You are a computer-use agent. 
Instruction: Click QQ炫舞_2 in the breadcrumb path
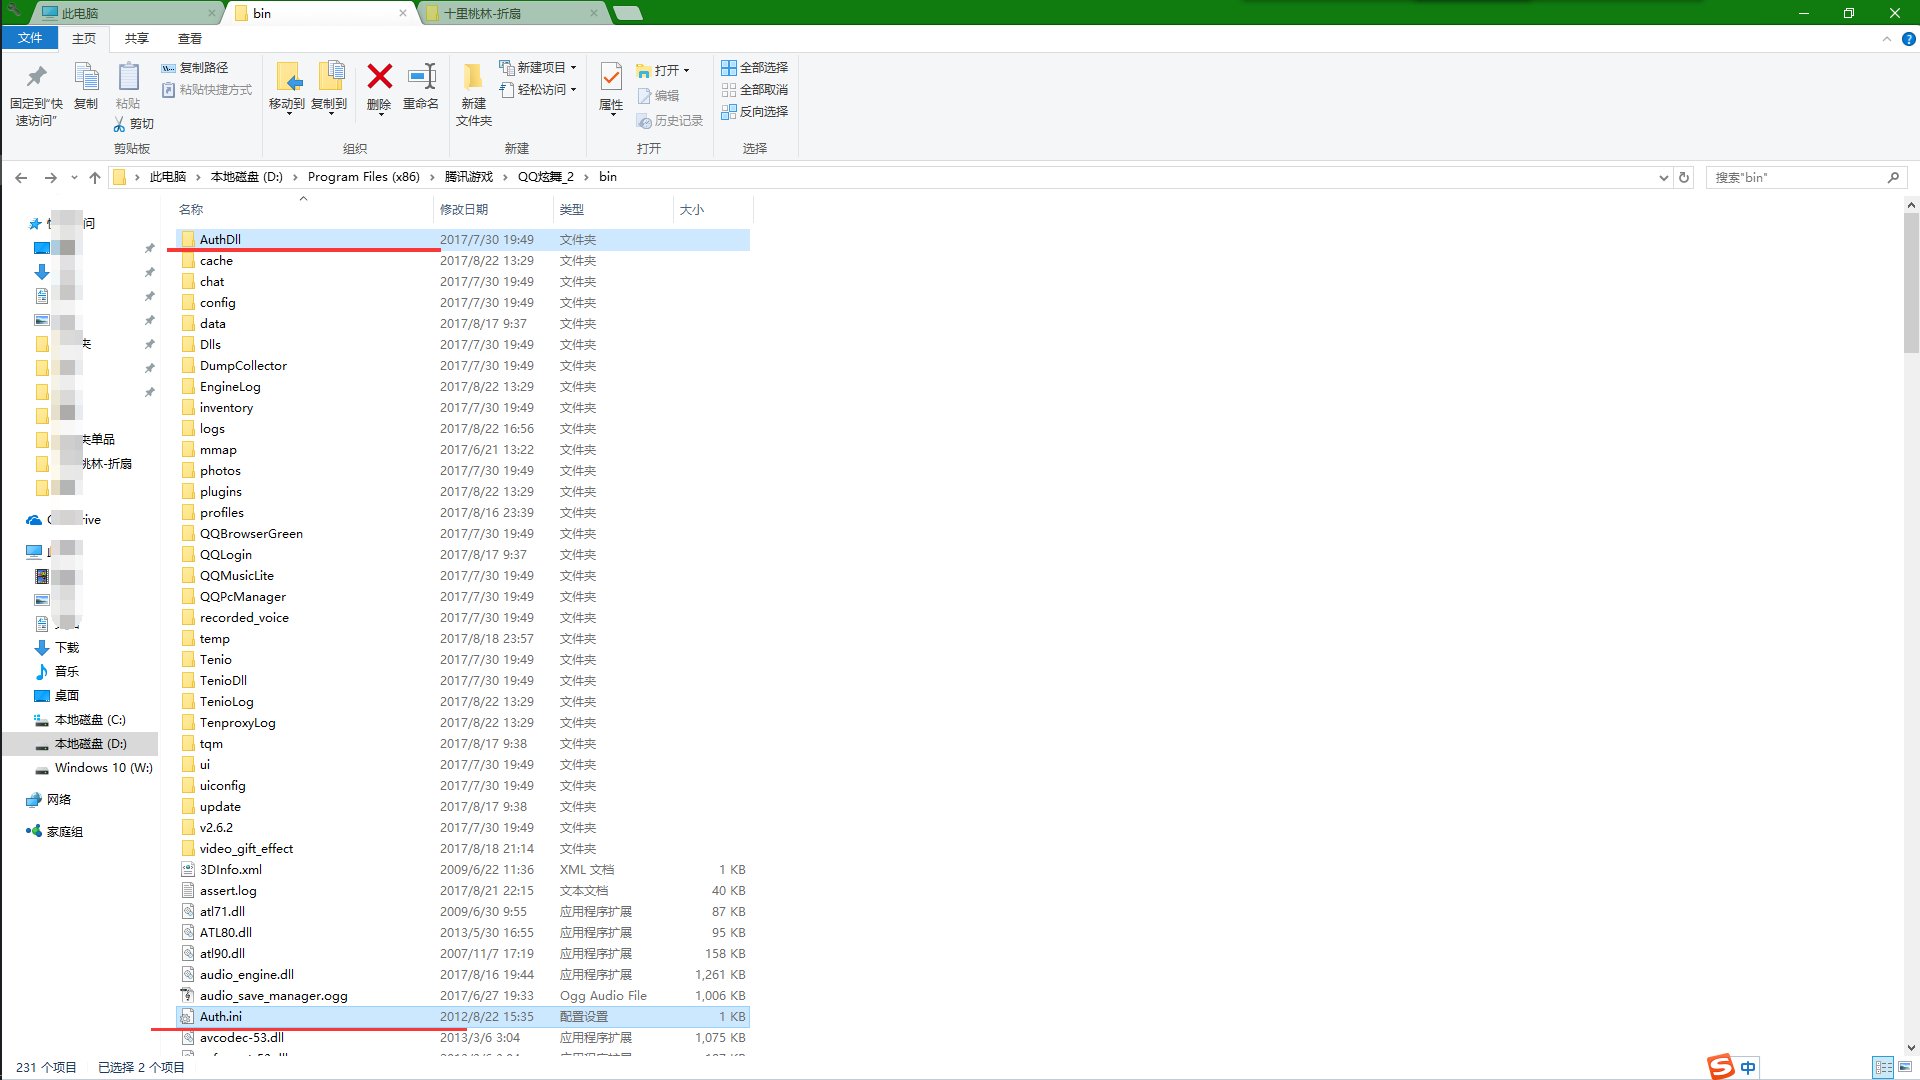coord(546,177)
